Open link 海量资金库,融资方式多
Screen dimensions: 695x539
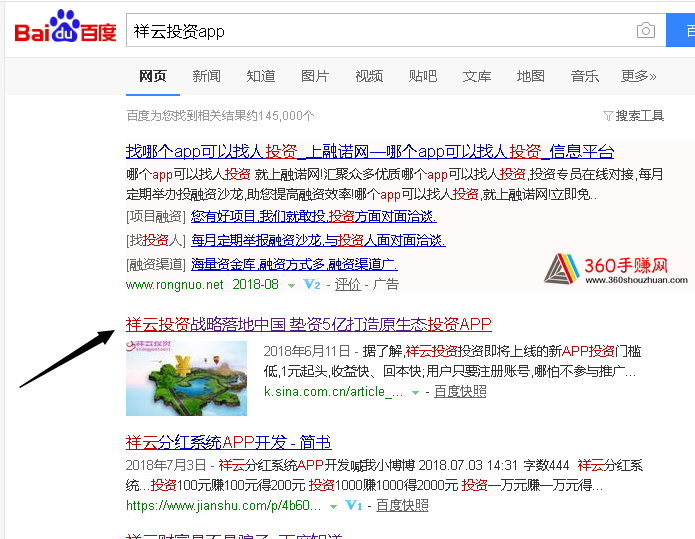pyautogui.click(x=294, y=264)
